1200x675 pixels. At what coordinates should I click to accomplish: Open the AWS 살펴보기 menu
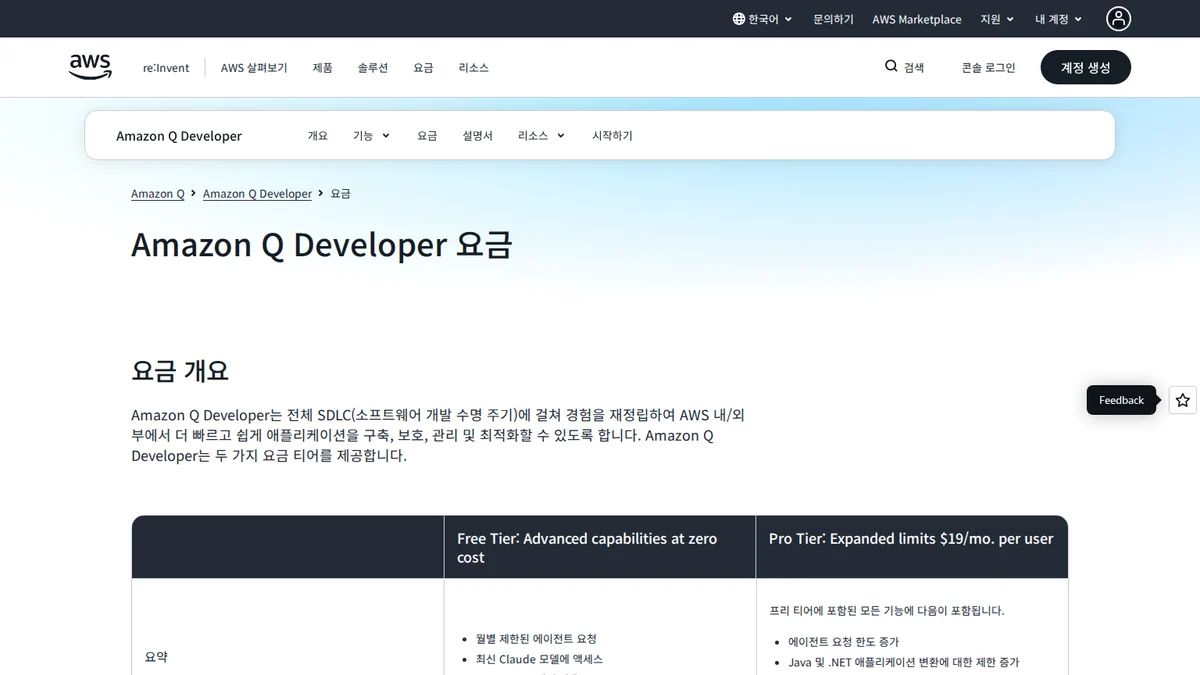tap(254, 68)
